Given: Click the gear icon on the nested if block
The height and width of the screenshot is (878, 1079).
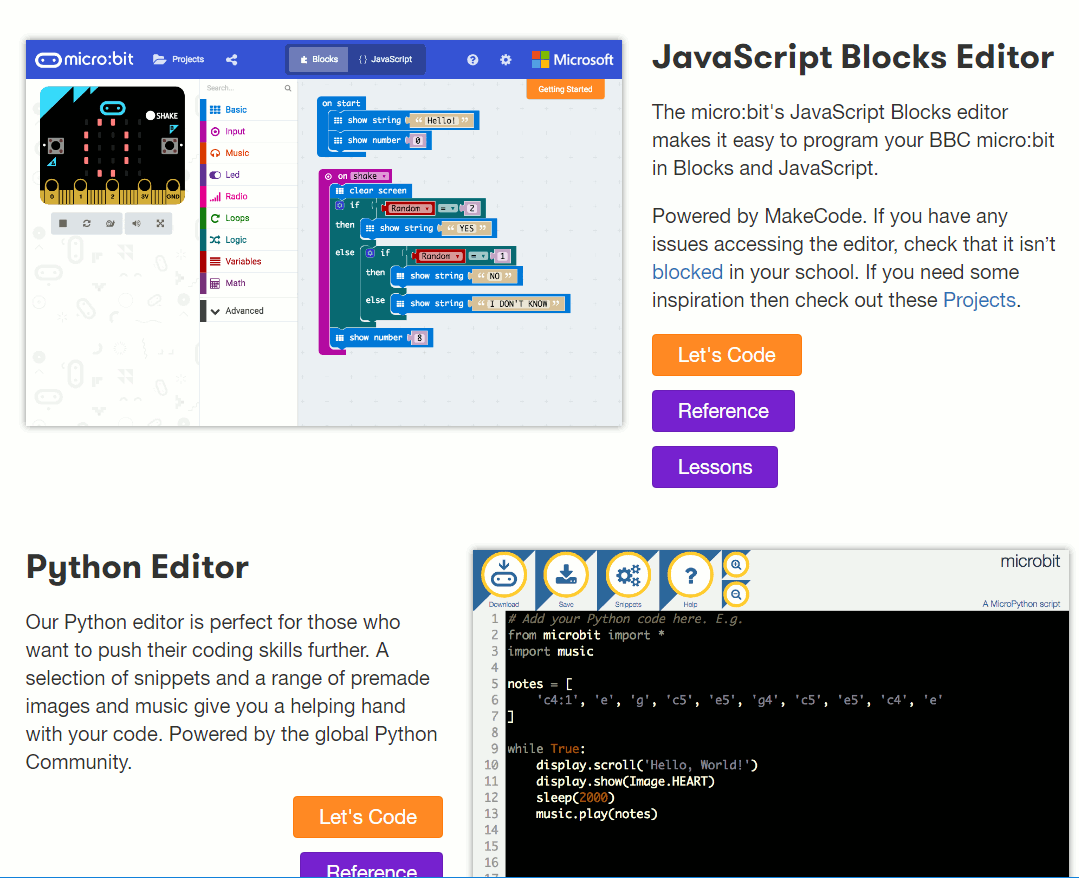Looking at the screenshot, I should 370,253.
